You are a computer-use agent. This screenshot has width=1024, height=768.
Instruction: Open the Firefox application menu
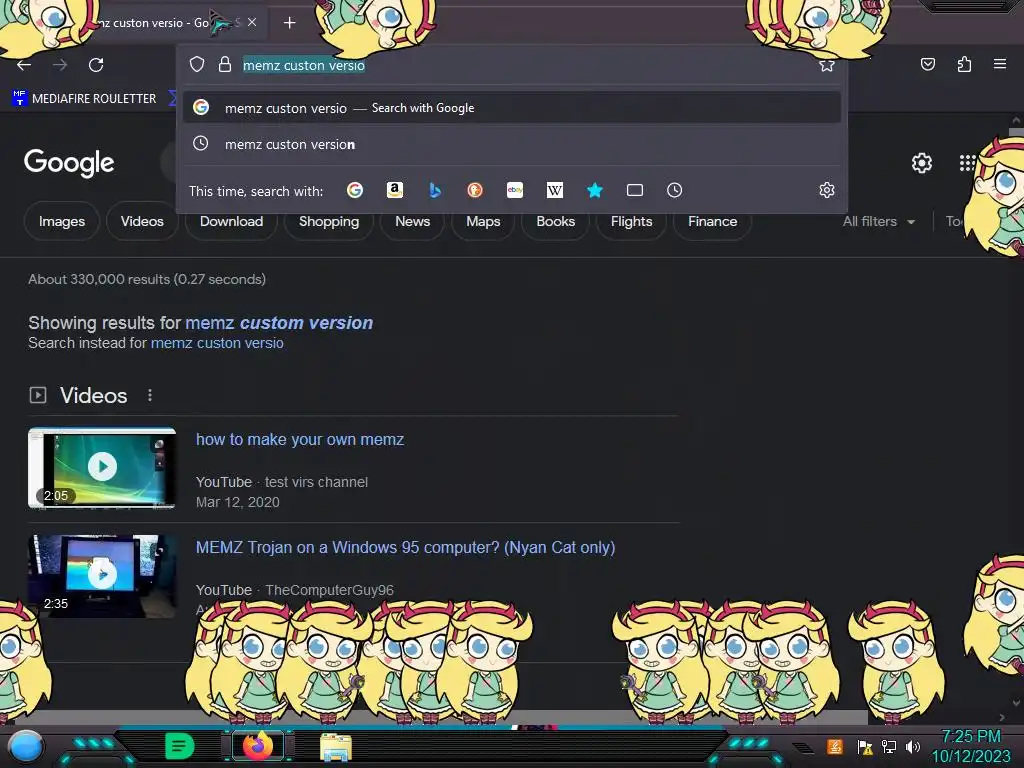[1000, 64]
